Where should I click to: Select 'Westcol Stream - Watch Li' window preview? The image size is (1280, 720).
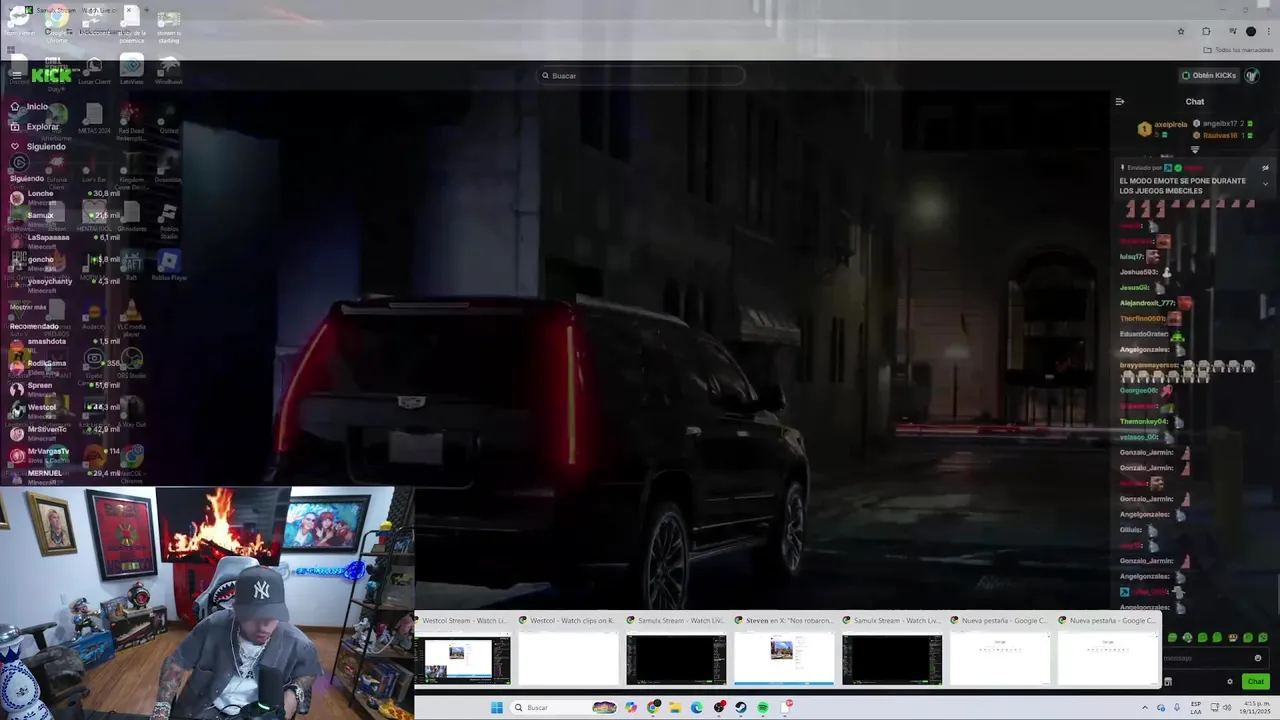(462, 650)
